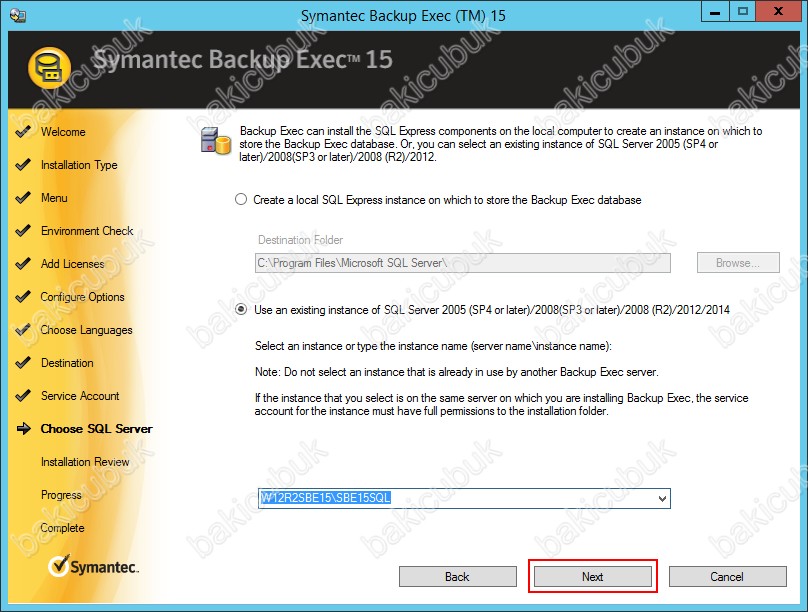
Task: Click the 'Select an instance or type' text
Action: tap(433, 346)
